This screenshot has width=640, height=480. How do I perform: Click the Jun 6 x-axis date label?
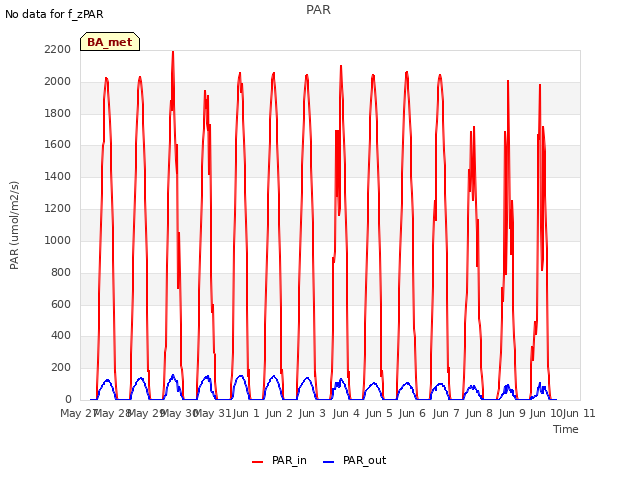point(412,413)
